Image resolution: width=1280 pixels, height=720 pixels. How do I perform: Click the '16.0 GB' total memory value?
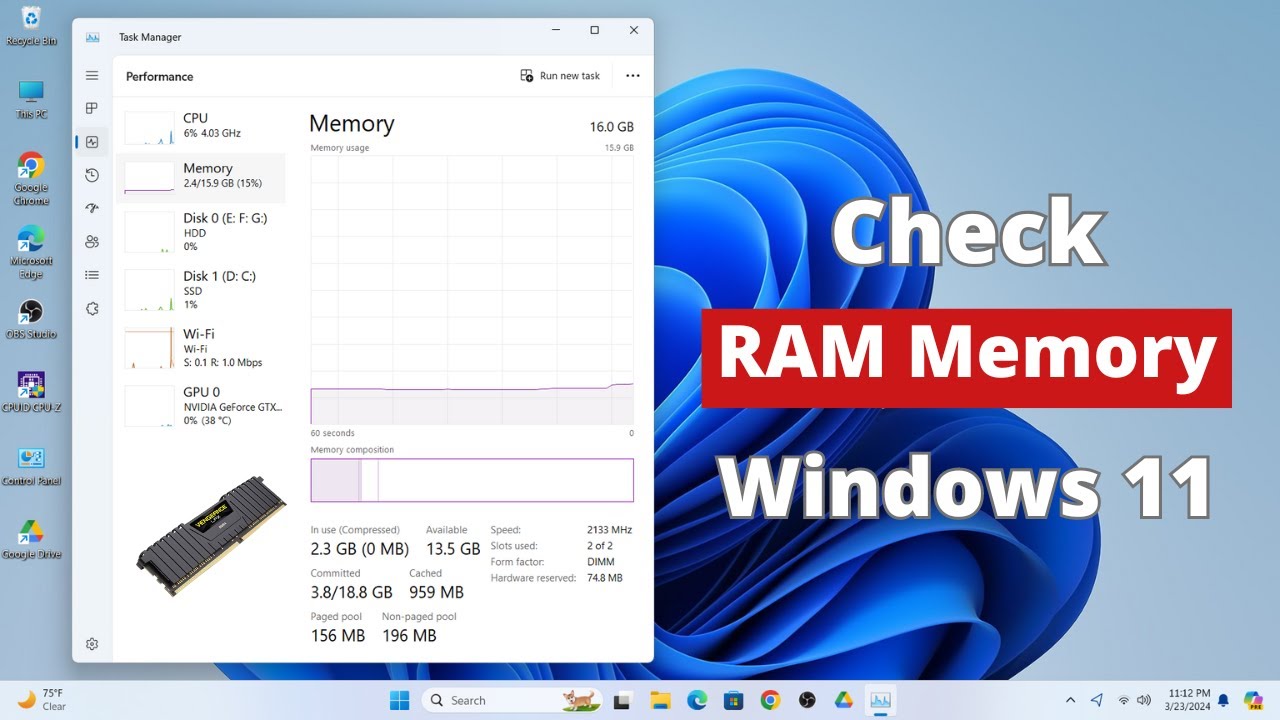click(612, 127)
